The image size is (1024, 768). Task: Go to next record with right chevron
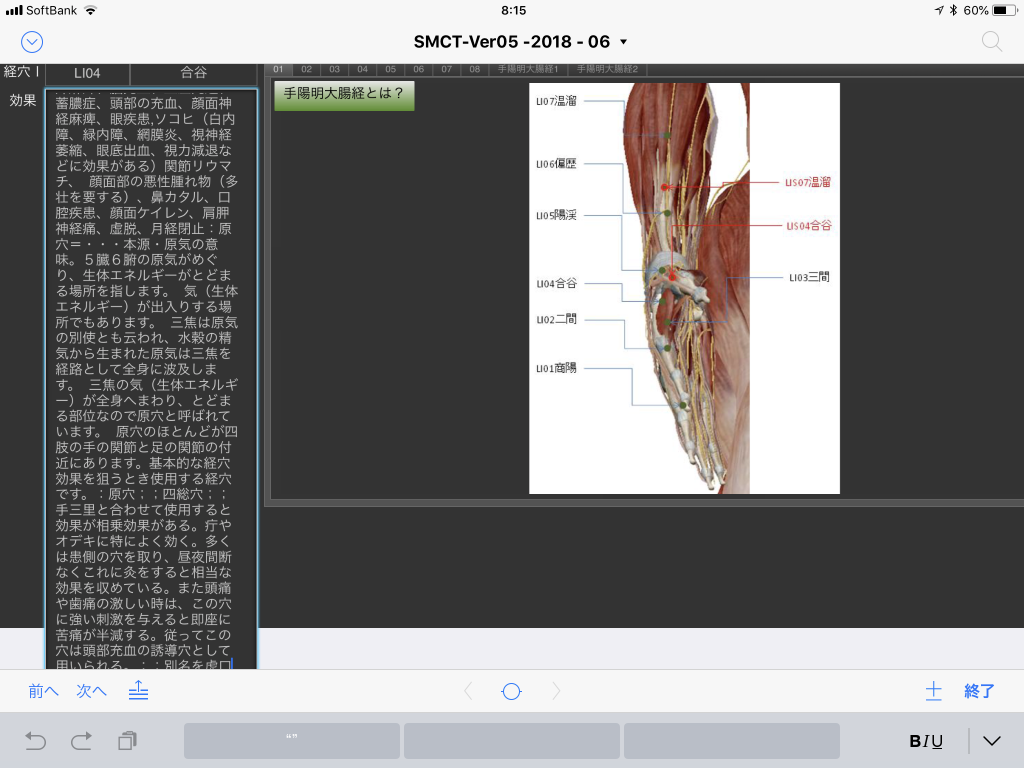tap(556, 691)
